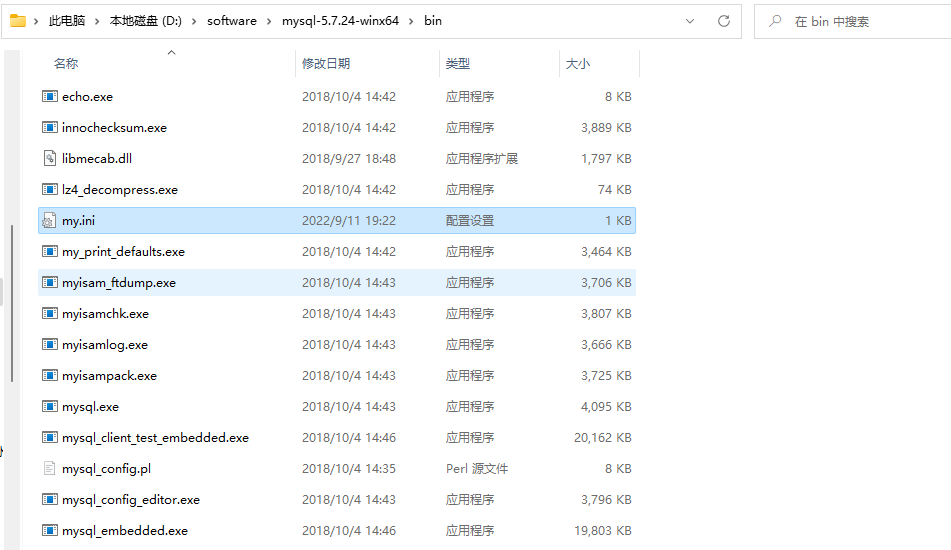951x550 pixels.
Task: Click the mysql_client_test_embedded.exe file icon
Action: tap(50, 437)
